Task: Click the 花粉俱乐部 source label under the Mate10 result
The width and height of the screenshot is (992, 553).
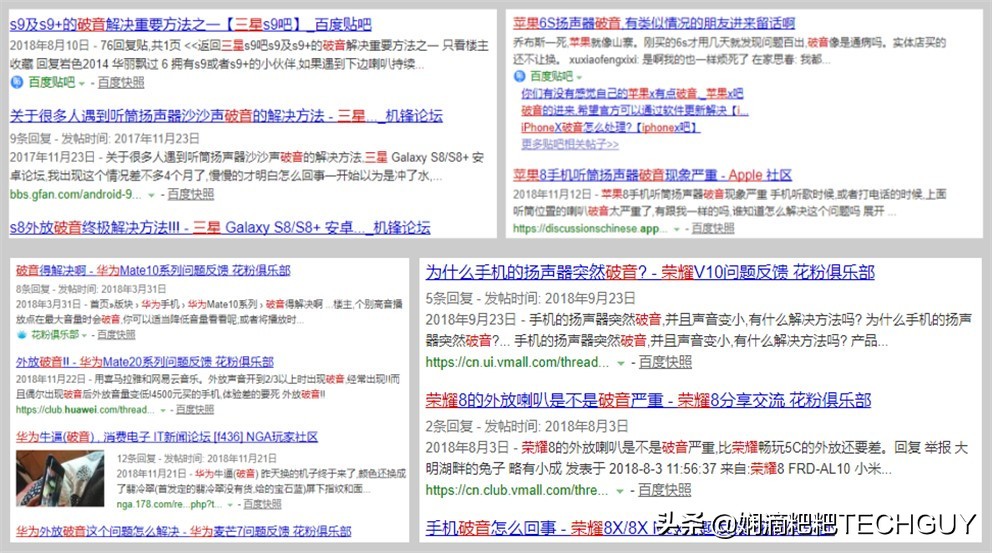Action: click(55, 335)
